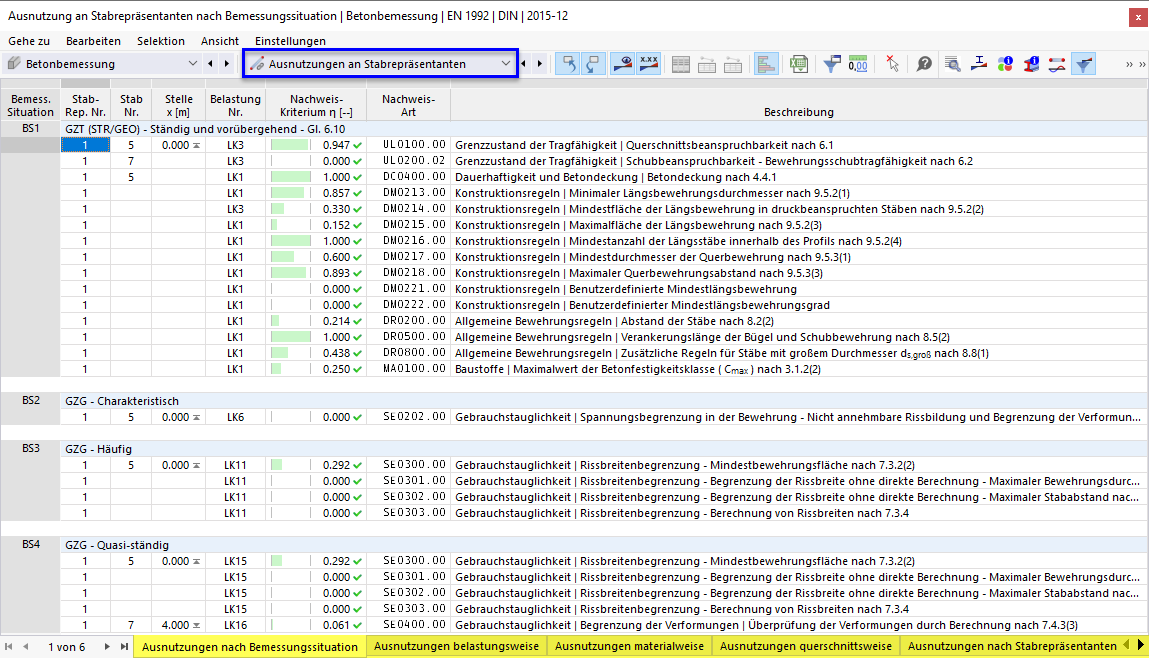This screenshot has width=1149, height=658.
Task: Click the cross-section info icon
Action: (x=1031, y=64)
